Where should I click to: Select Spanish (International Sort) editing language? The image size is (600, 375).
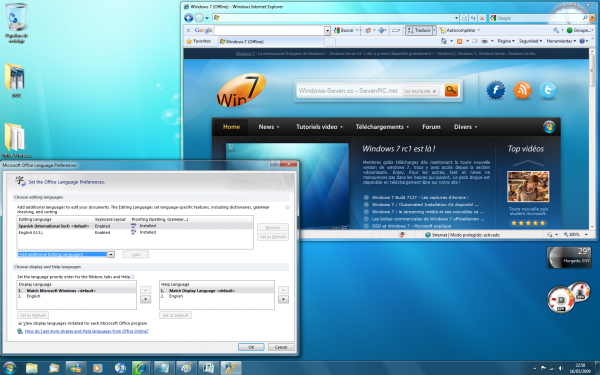135,226
